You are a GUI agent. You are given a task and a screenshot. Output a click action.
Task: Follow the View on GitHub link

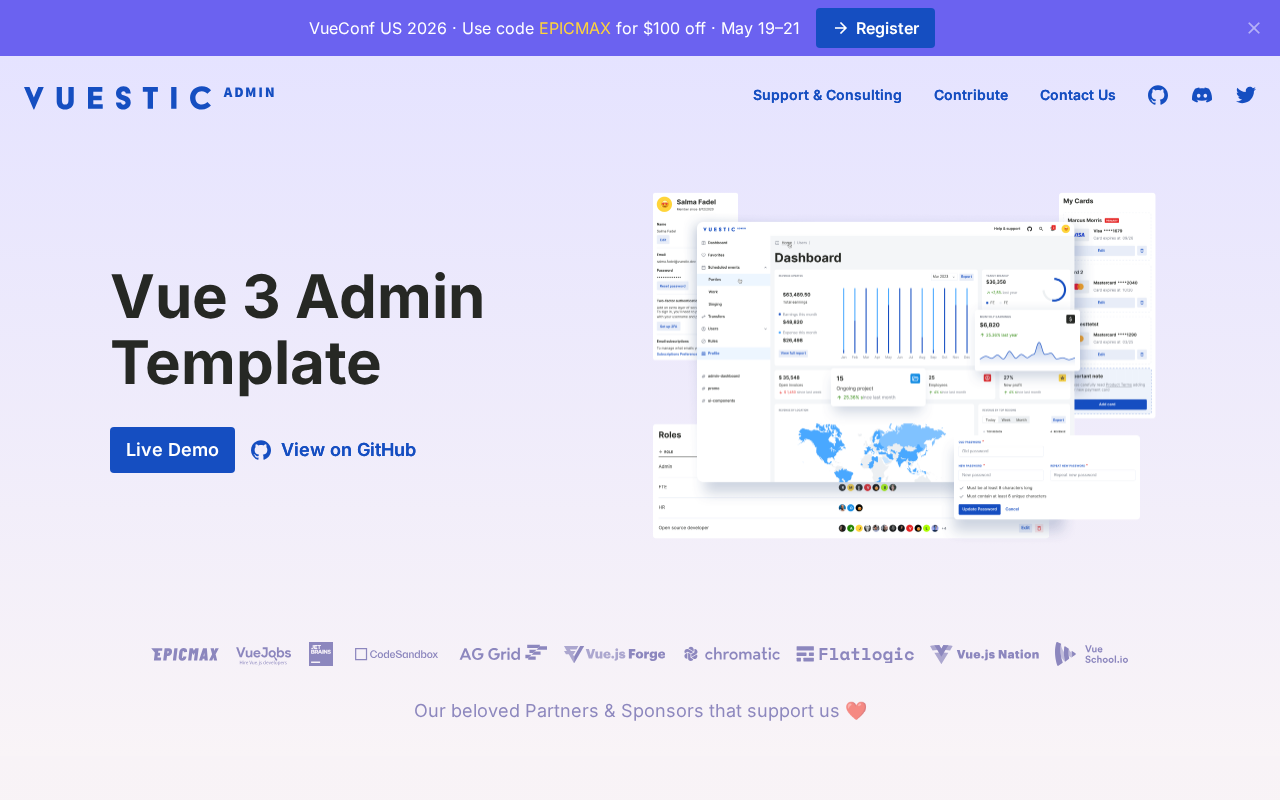(334, 450)
